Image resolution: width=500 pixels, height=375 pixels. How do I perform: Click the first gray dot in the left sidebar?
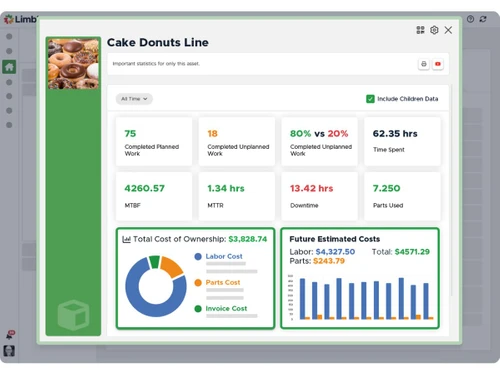[x=9, y=36]
